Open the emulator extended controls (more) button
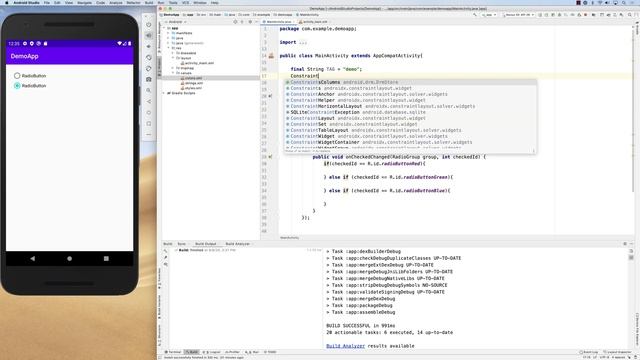Viewport: 640px width, 360px height. 149,134
